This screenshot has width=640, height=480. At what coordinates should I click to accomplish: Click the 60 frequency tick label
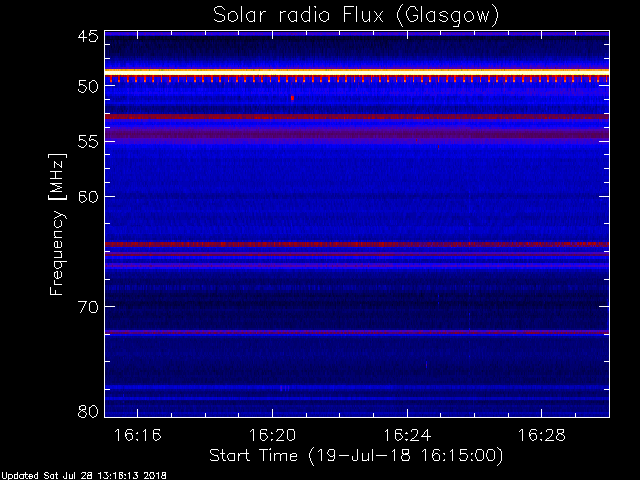point(88,197)
